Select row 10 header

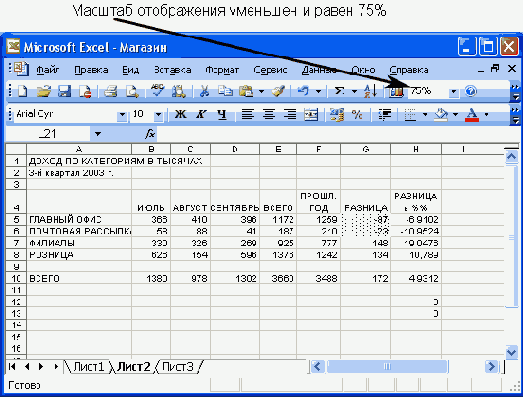(x=16, y=278)
